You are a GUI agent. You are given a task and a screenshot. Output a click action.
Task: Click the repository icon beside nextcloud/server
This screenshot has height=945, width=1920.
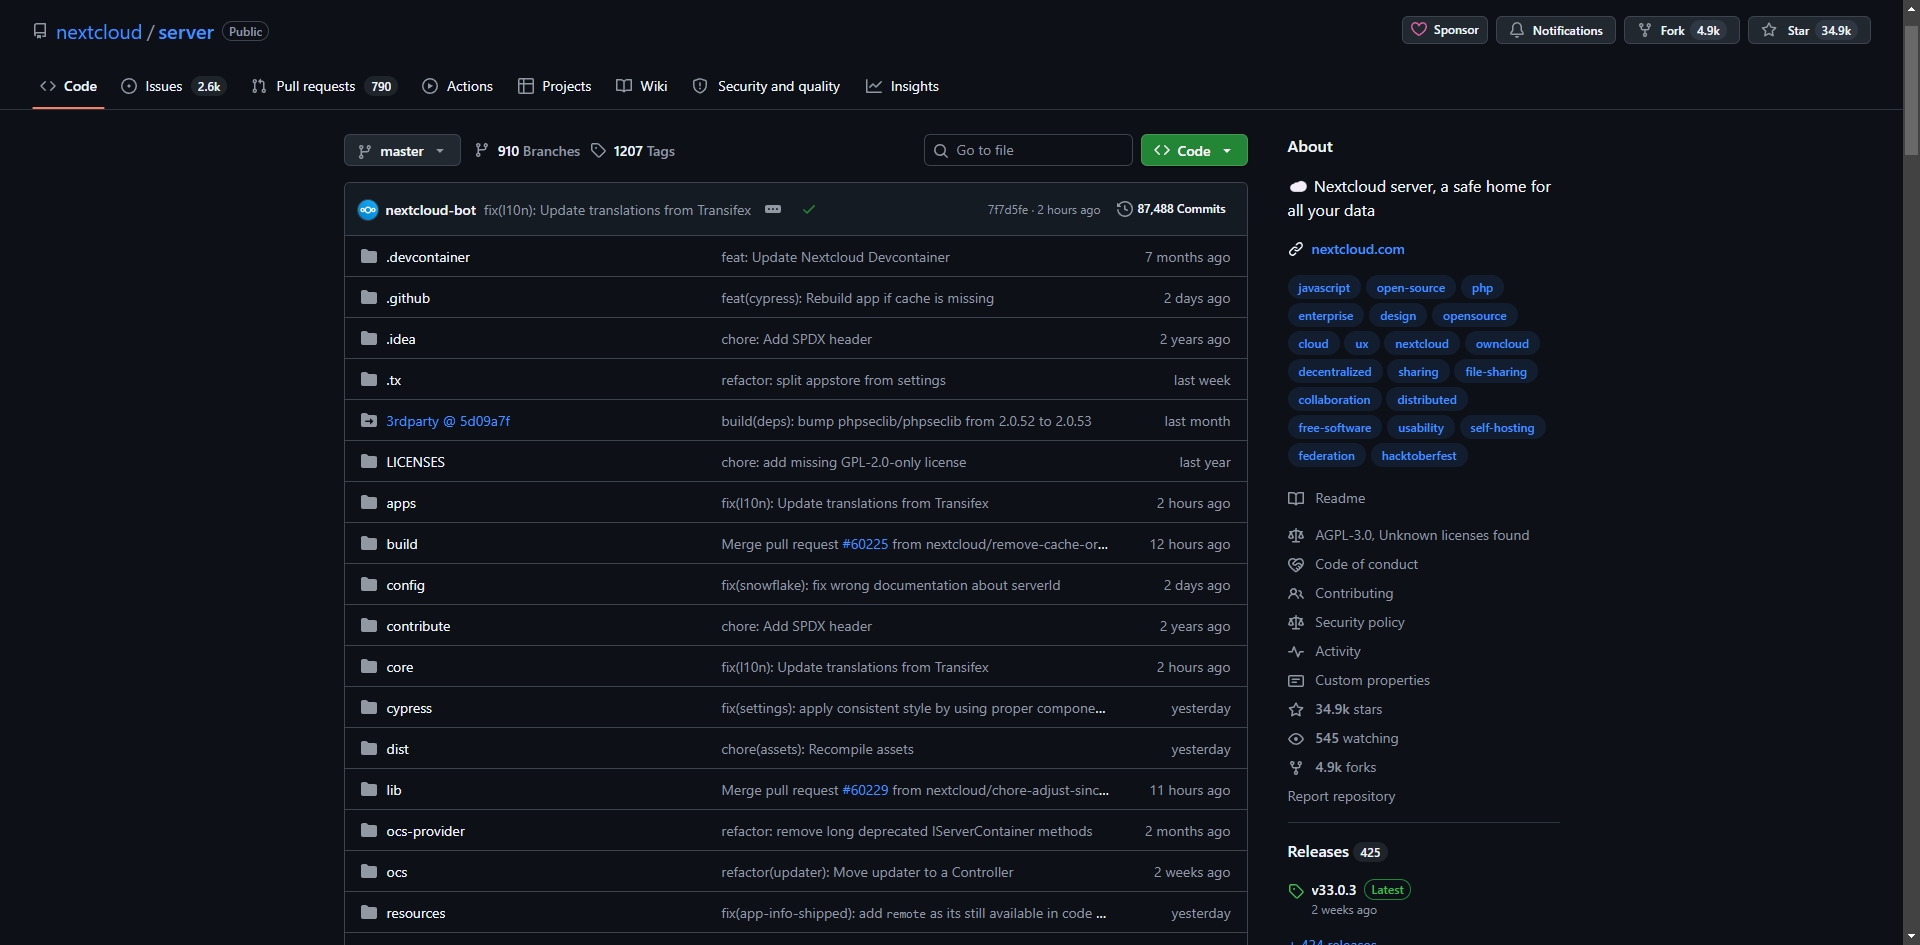coord(40,31)
